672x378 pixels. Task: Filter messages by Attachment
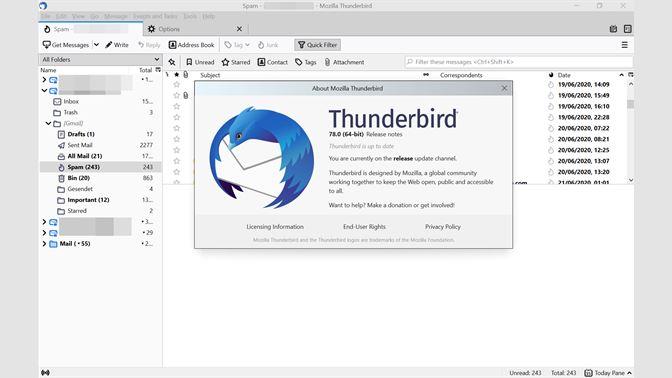[344, 62]
